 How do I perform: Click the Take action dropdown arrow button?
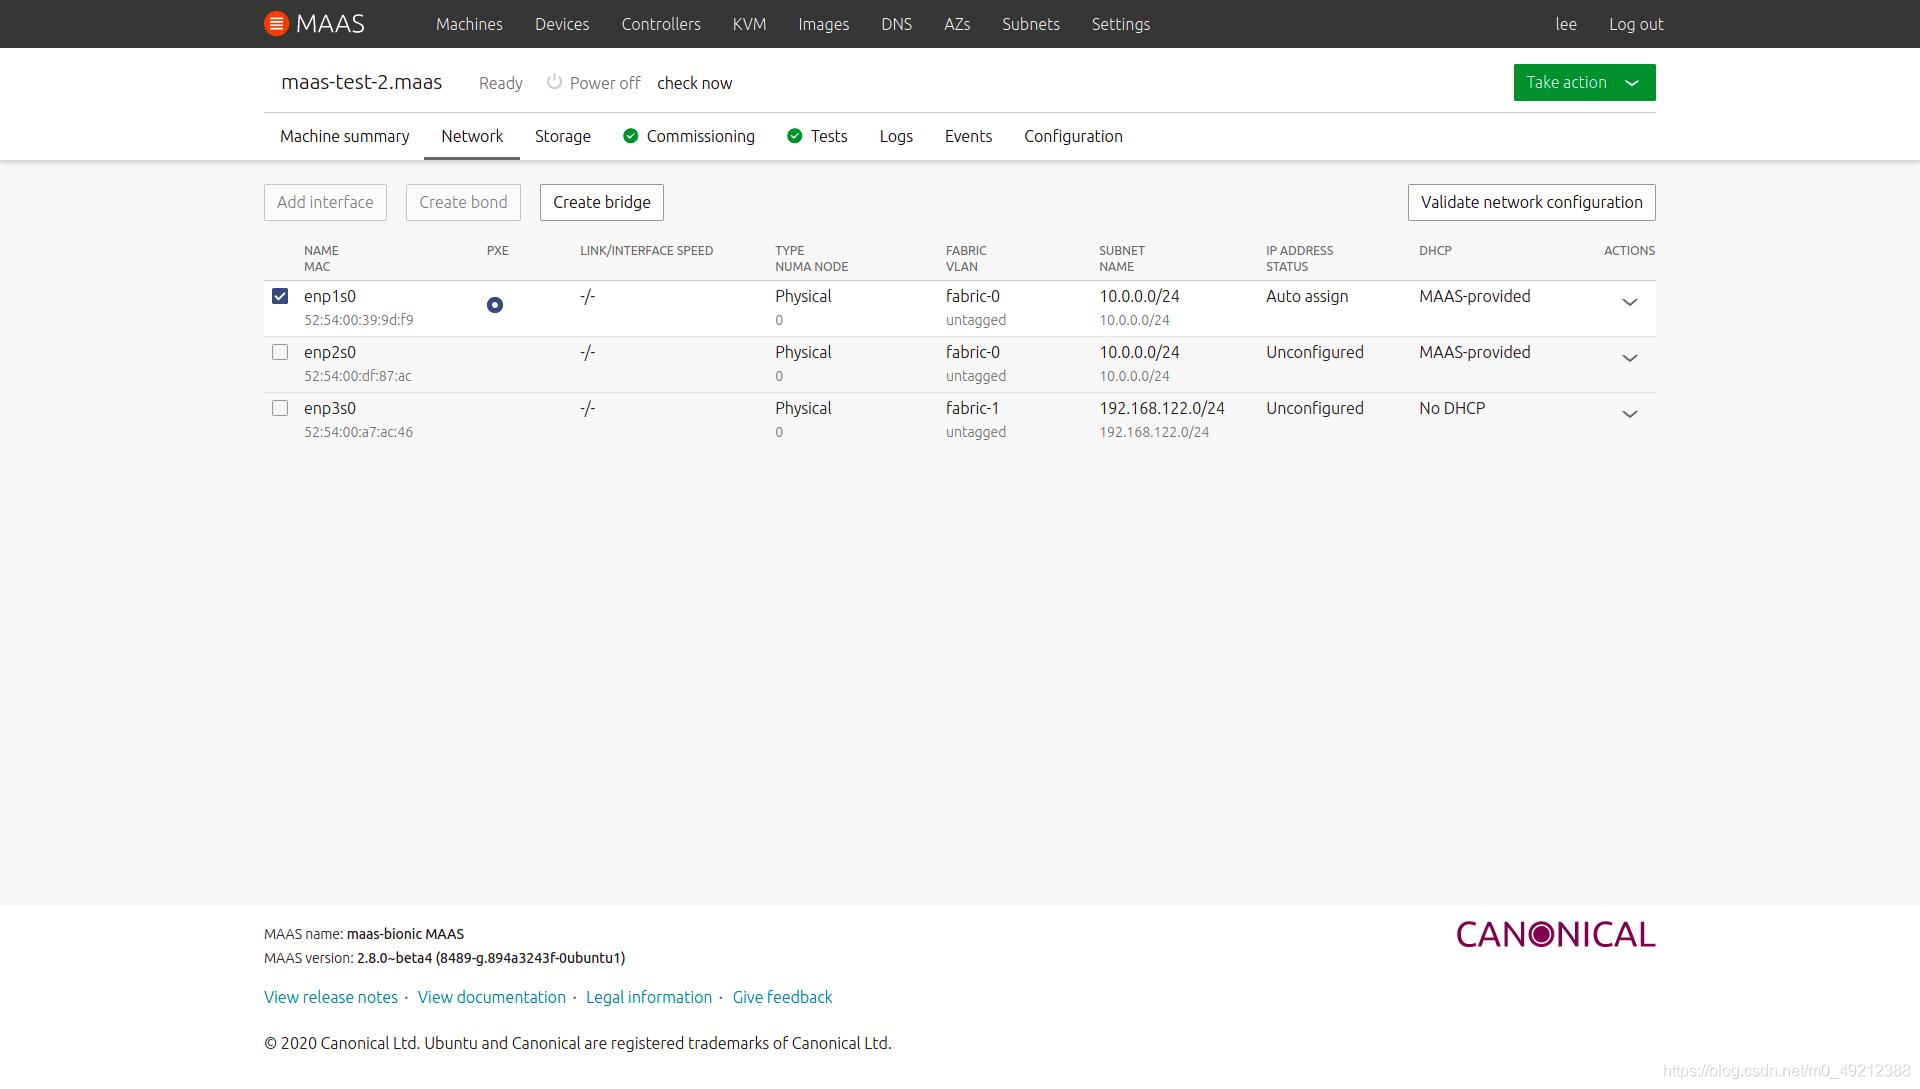(x=1631, y=82)
